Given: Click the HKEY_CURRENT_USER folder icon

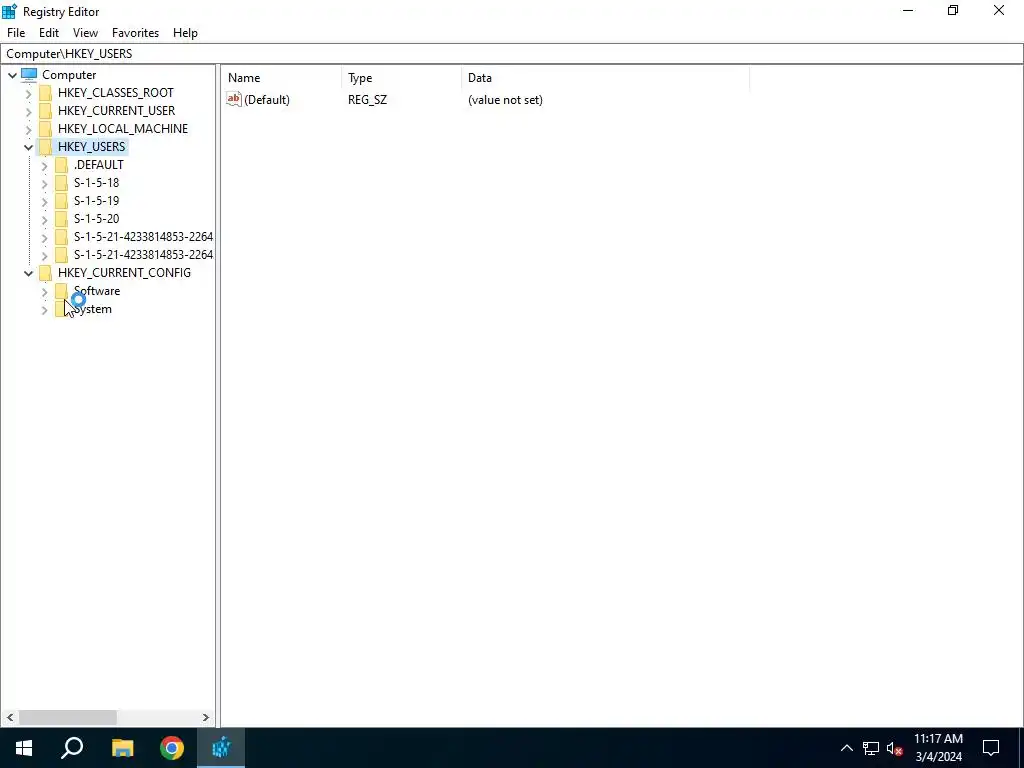Looking at the screenshot, I should (45, 110).
